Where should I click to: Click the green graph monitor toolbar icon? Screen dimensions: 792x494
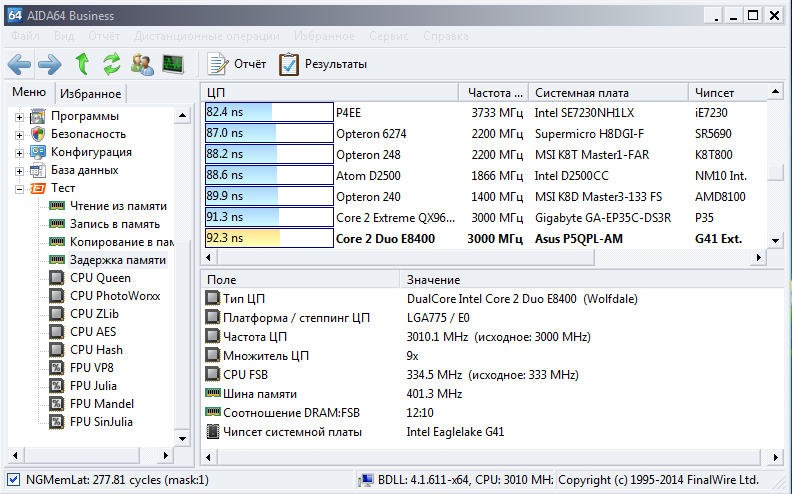pos(173,64)
